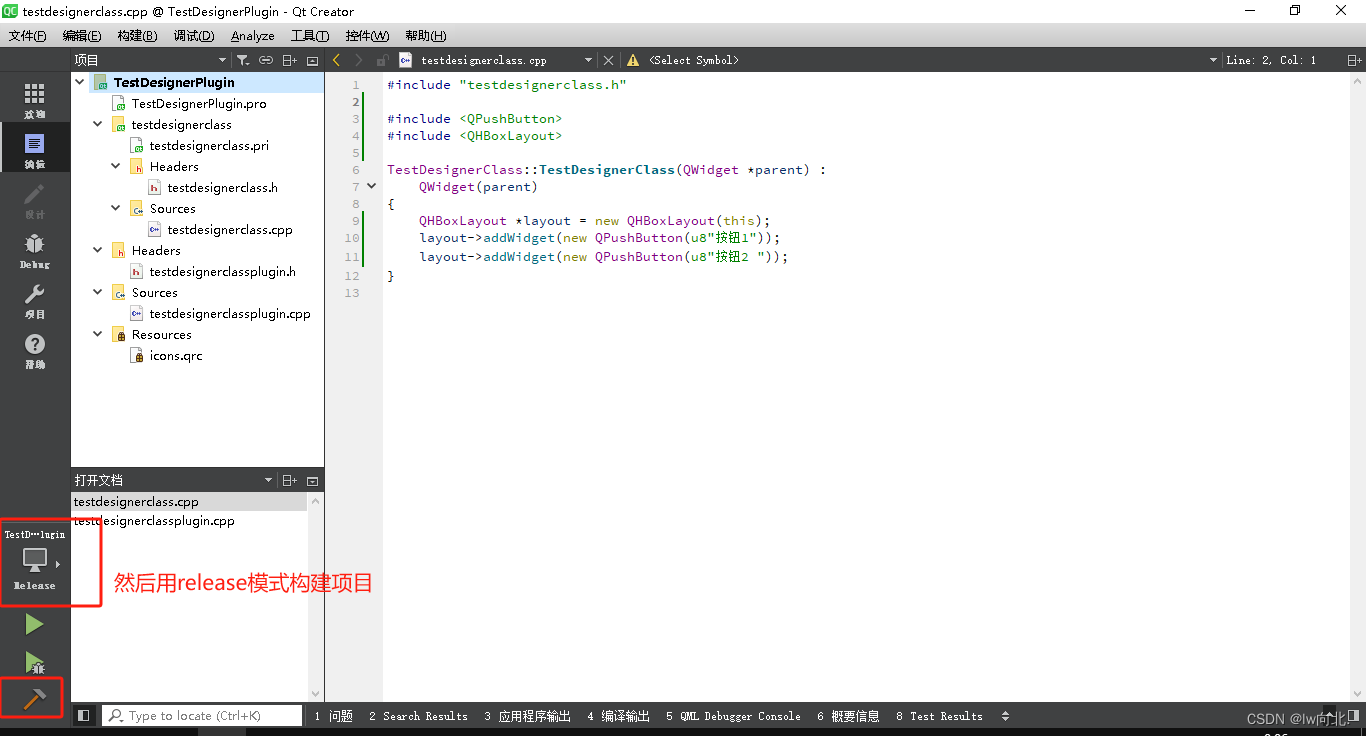Open the 控件(W) menu

[x=367, y=36]
